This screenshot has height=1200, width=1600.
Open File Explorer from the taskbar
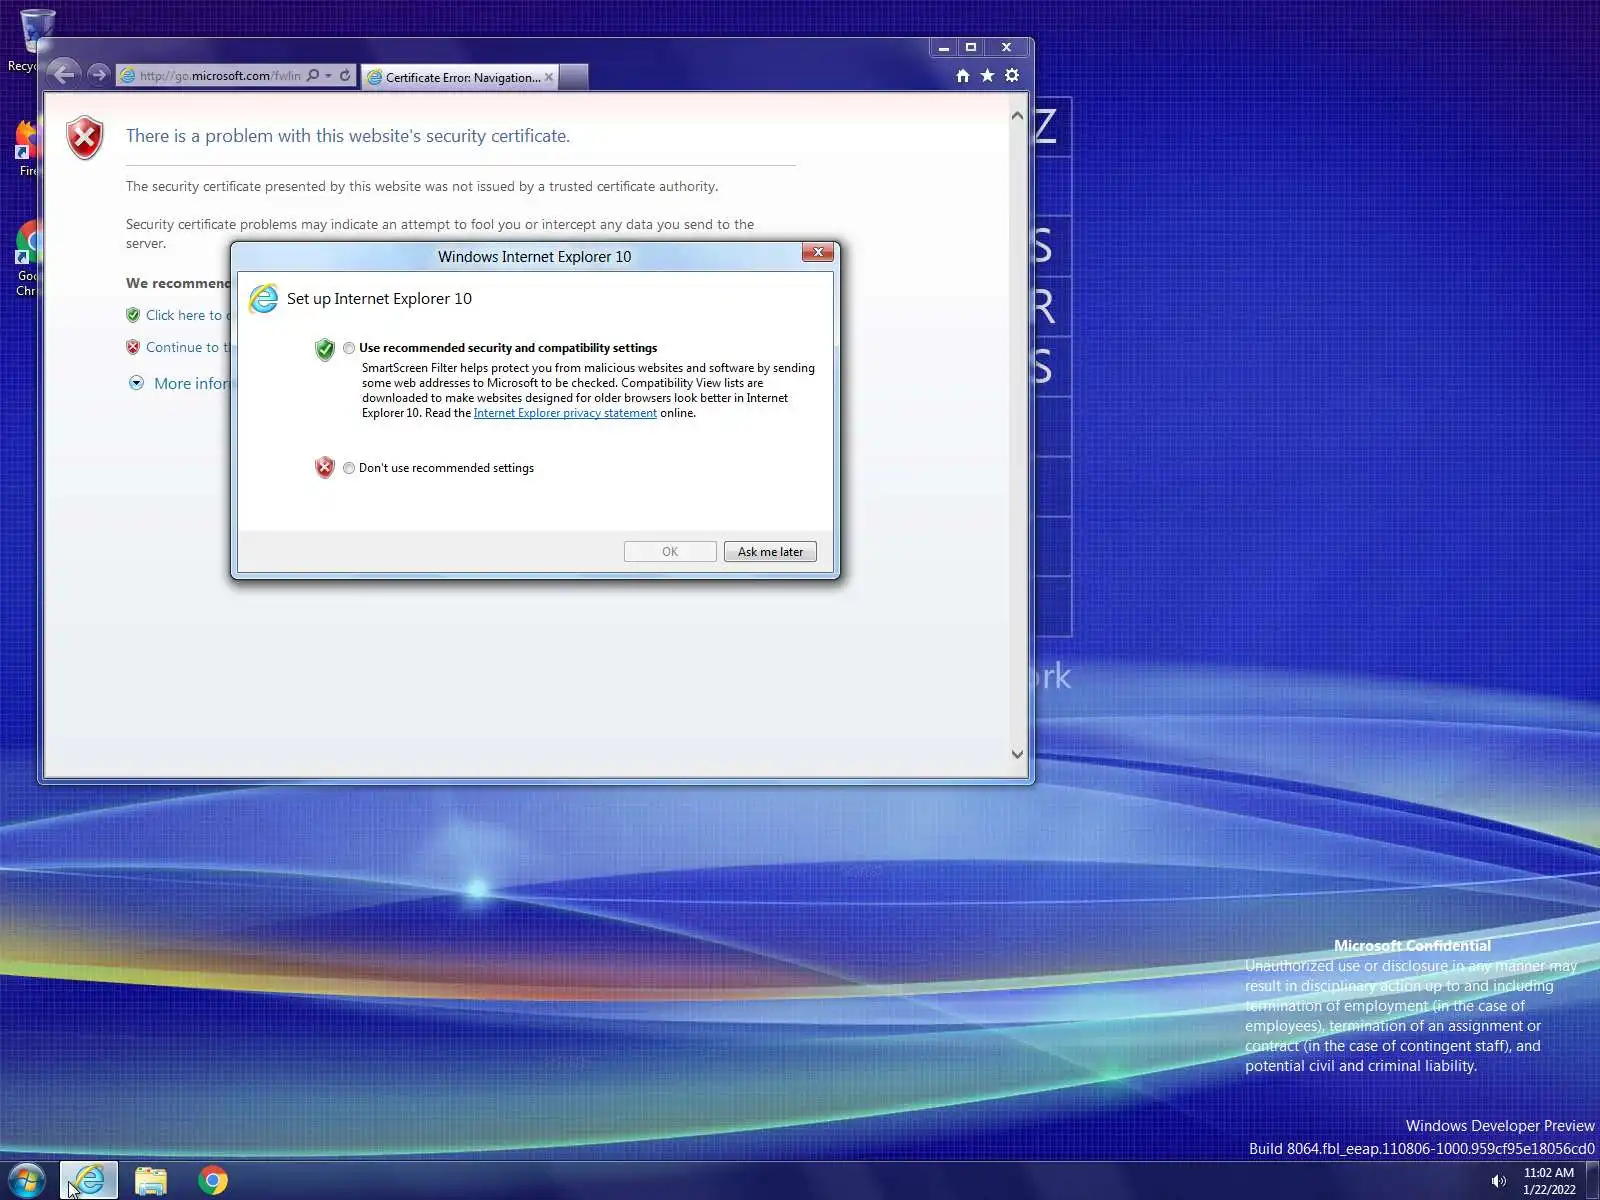(151, 1181)
